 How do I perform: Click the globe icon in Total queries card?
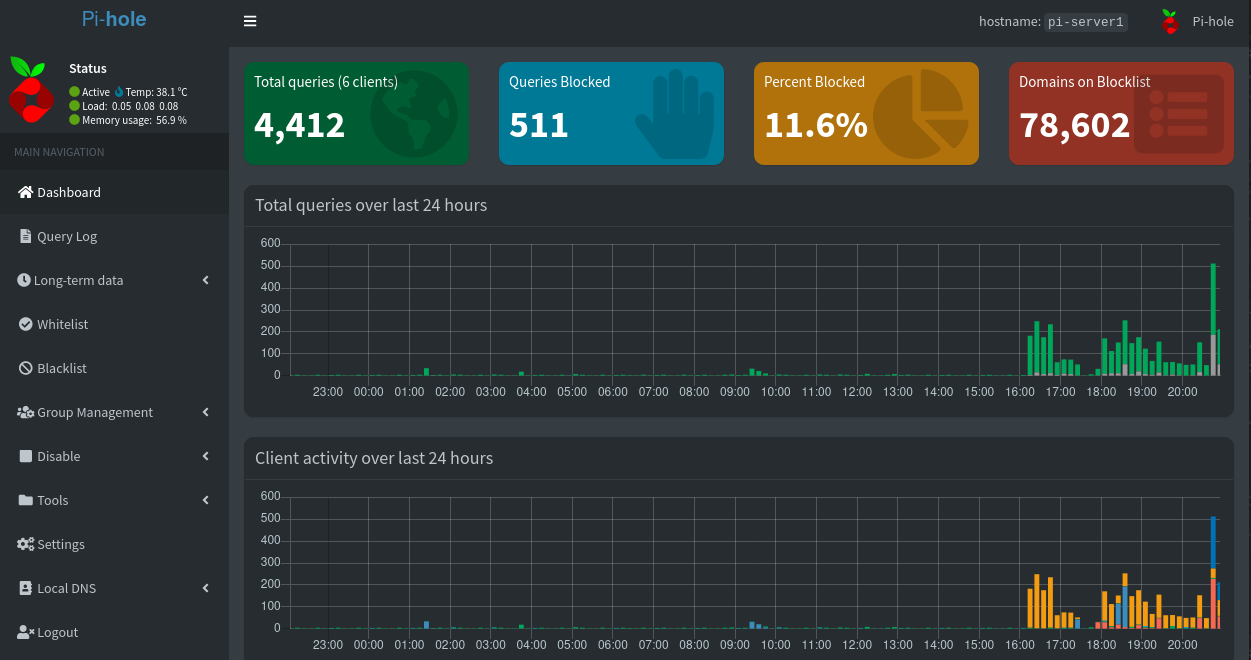tap(414, 113)
